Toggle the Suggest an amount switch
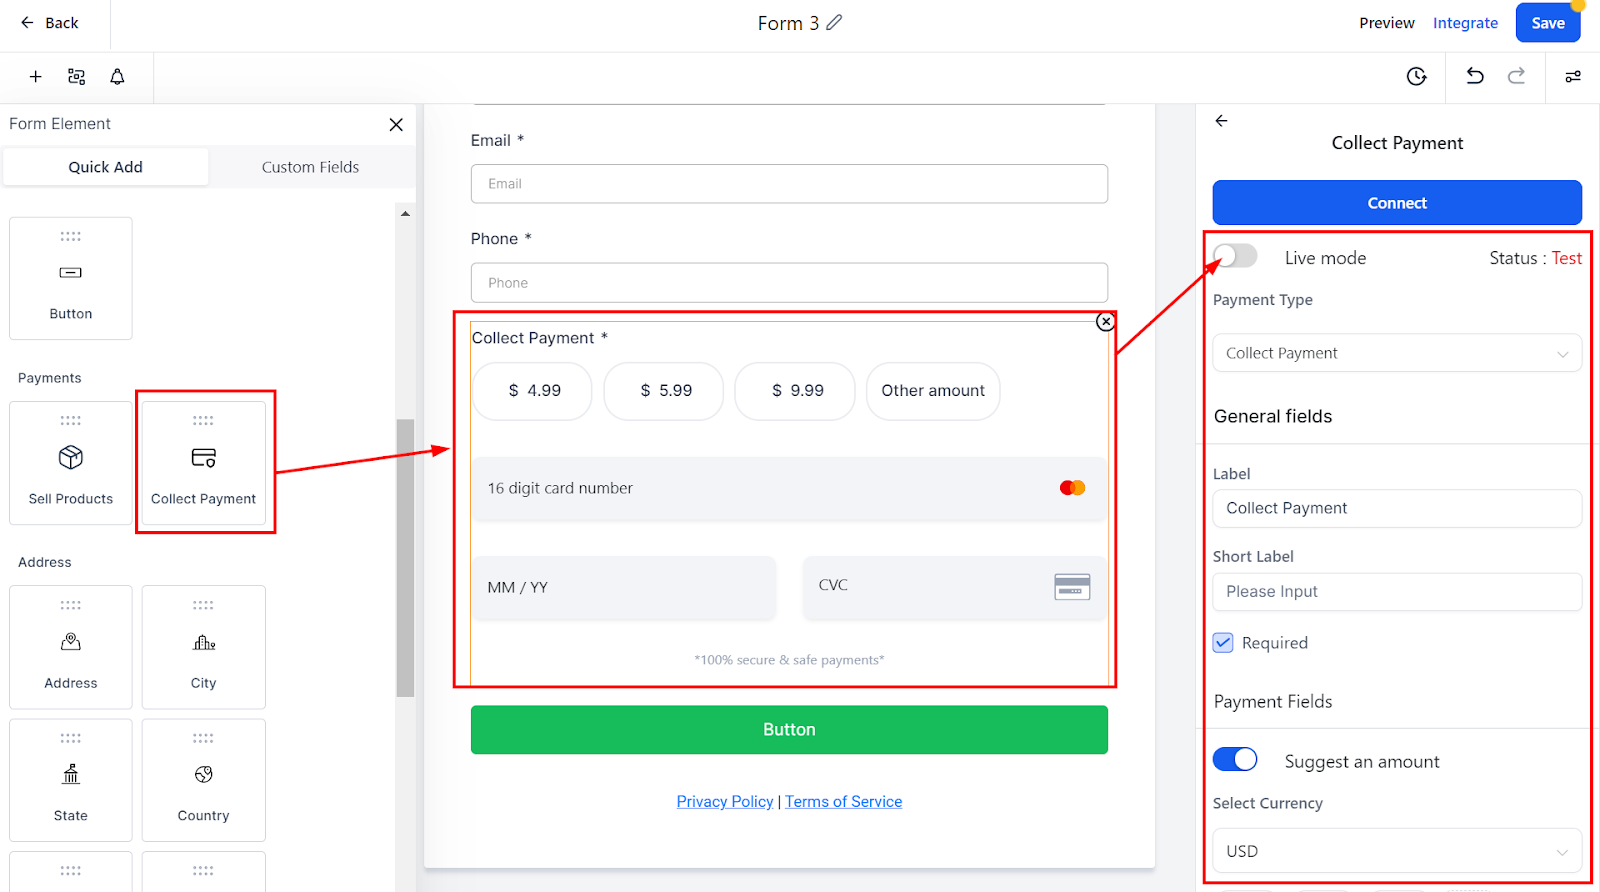 tap(1235, 760)
